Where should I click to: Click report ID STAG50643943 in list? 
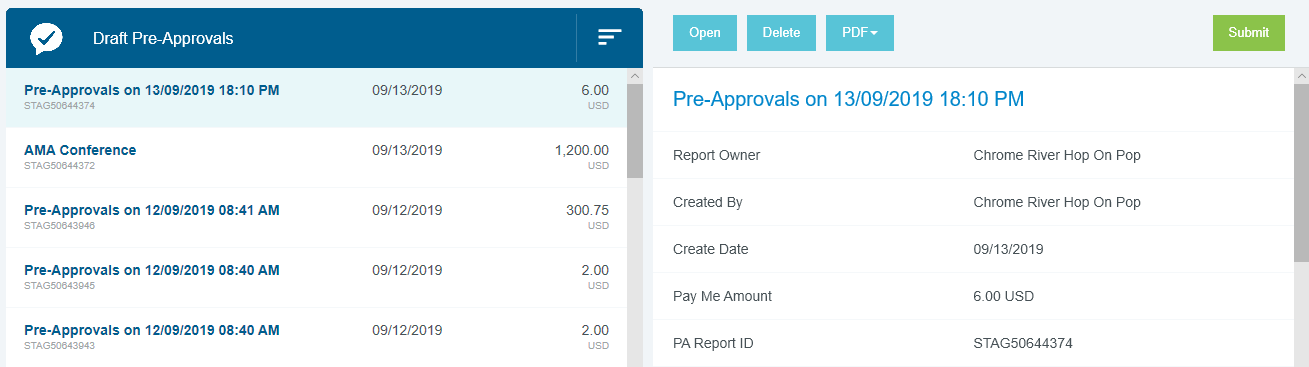pyautogui.click(x=59, y=346)
